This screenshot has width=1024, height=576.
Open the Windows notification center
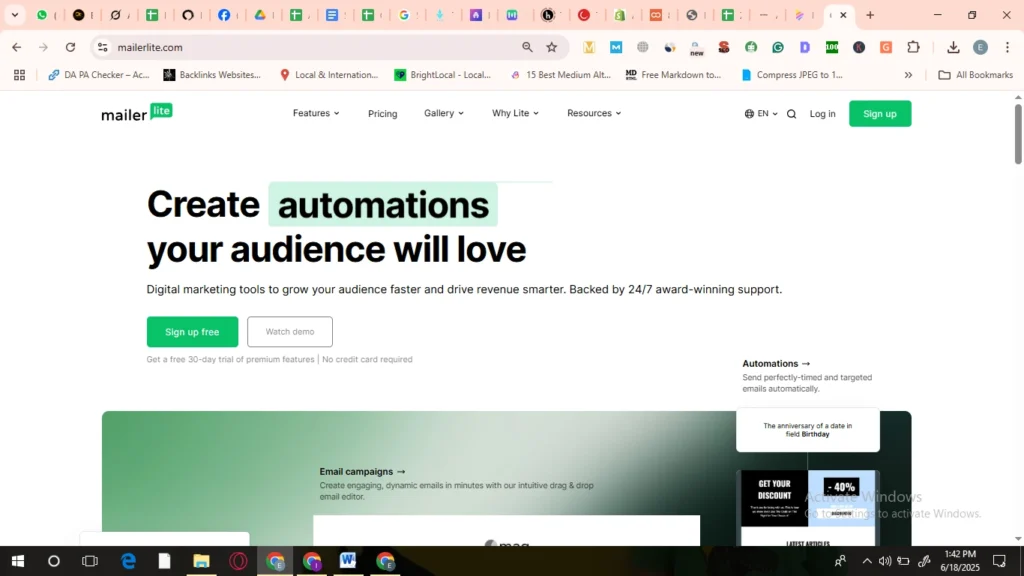click(999, 561)
